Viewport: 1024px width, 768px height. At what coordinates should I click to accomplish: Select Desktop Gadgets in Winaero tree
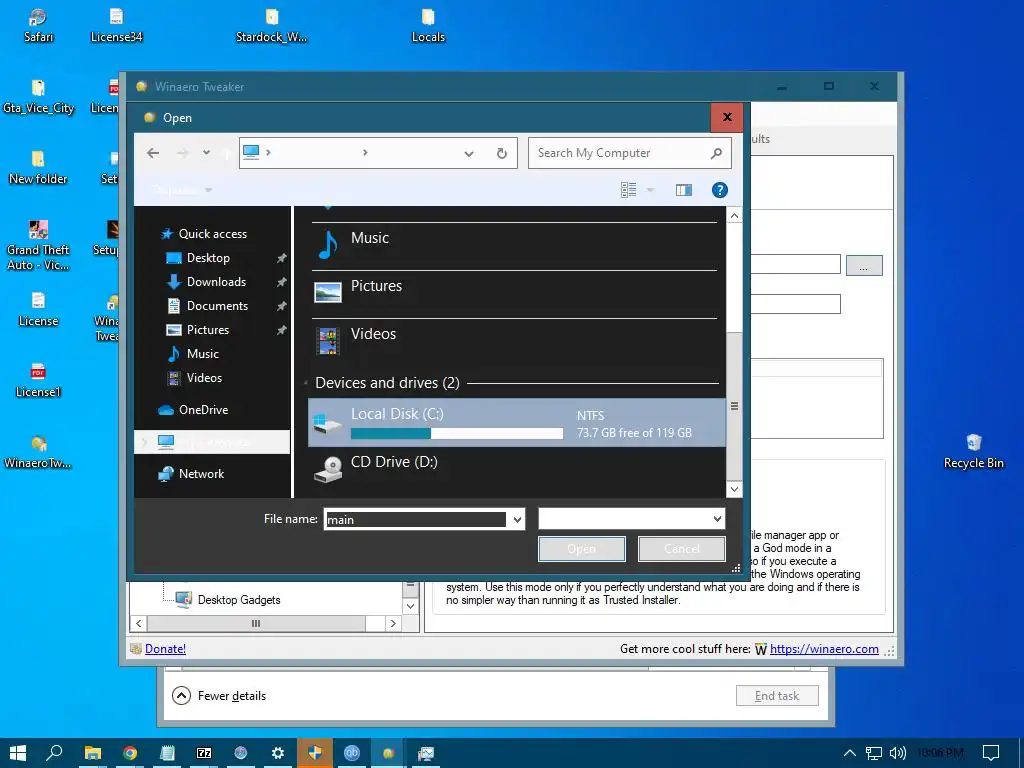pyautogui.click(x=238, y=600)
